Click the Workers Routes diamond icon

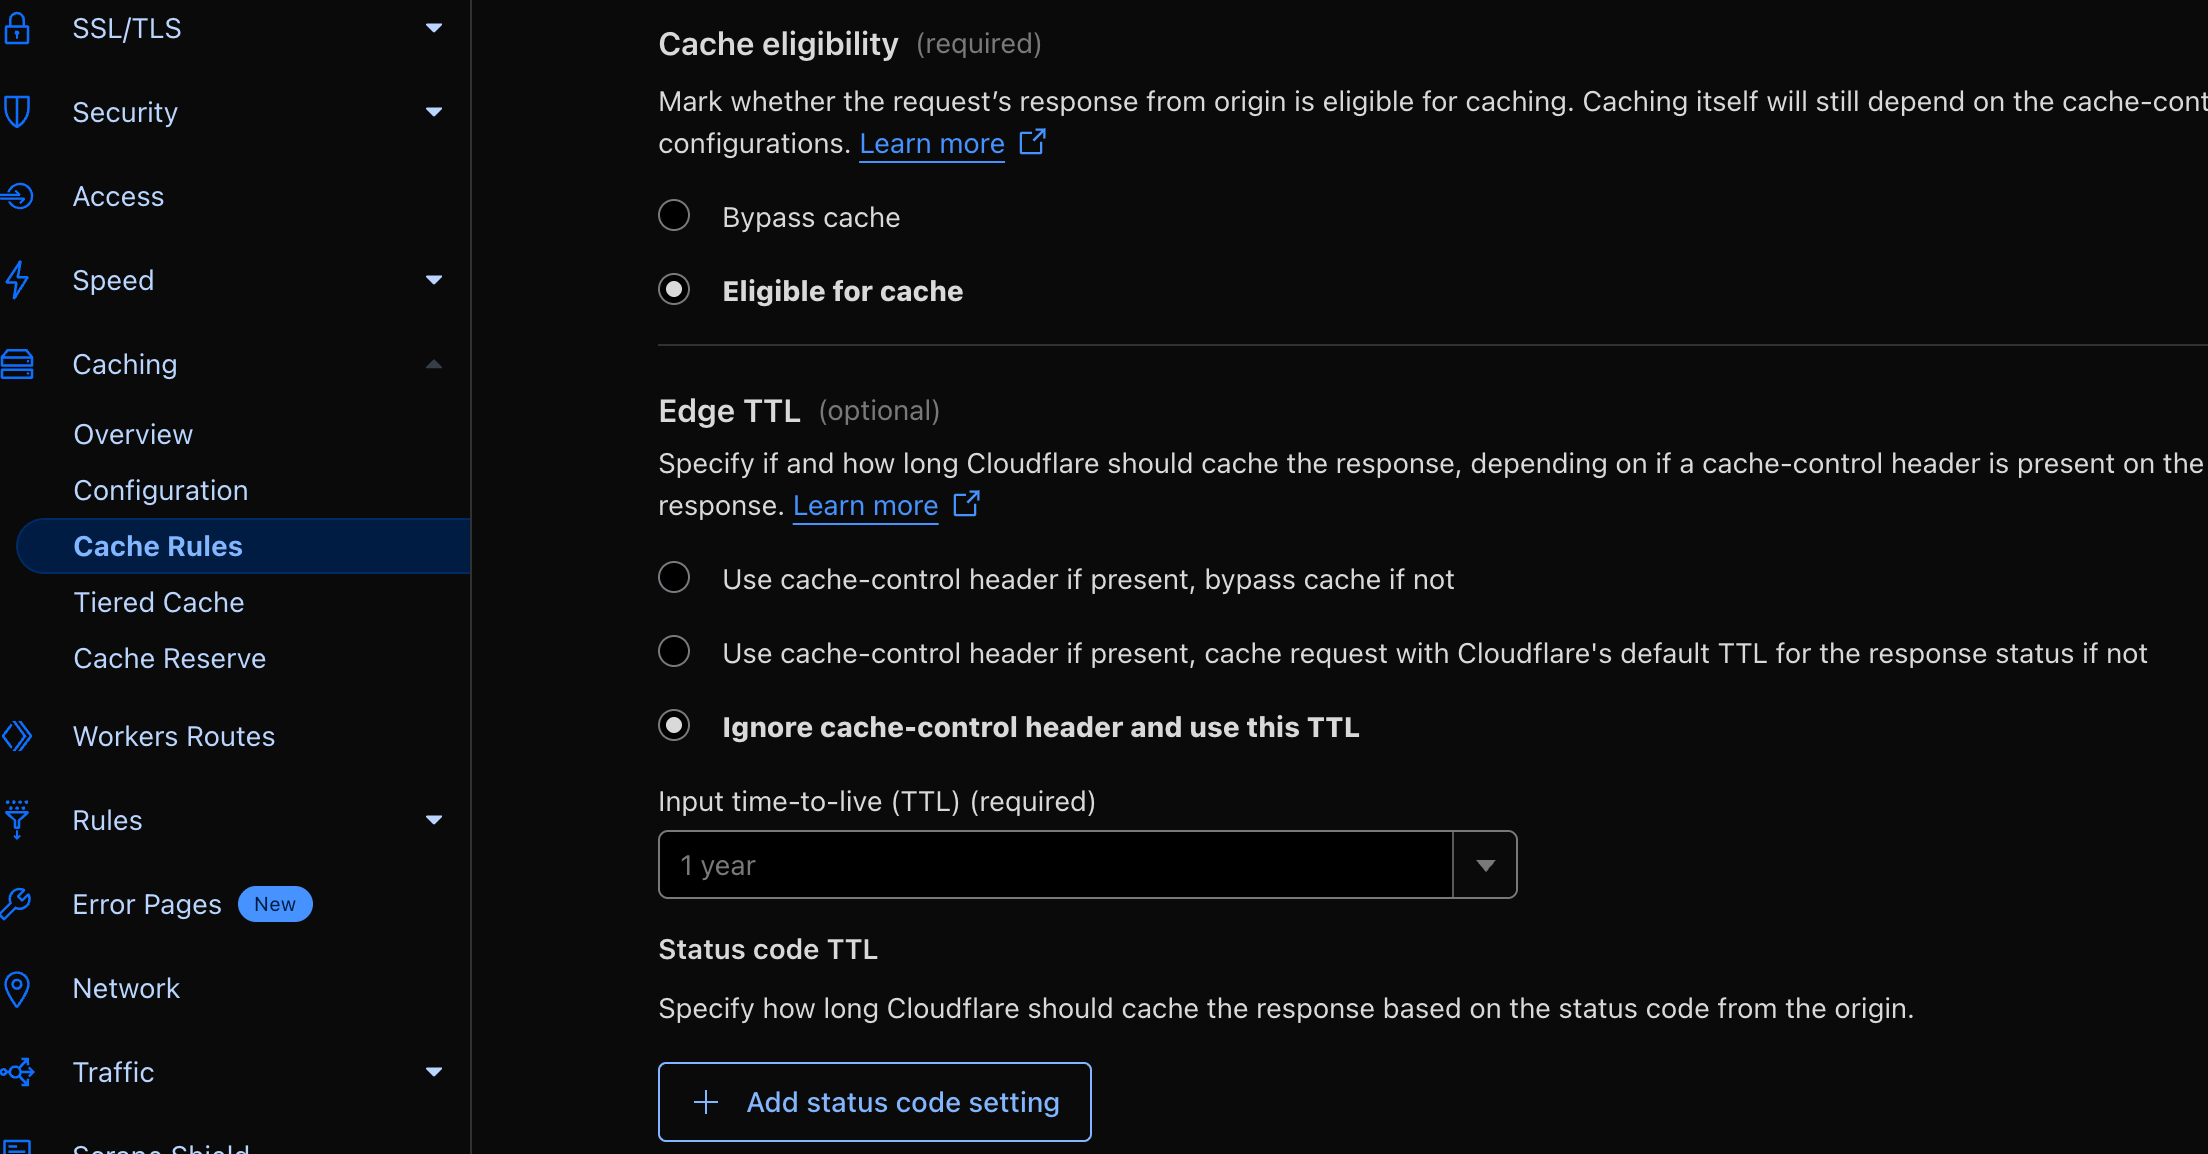17,736
